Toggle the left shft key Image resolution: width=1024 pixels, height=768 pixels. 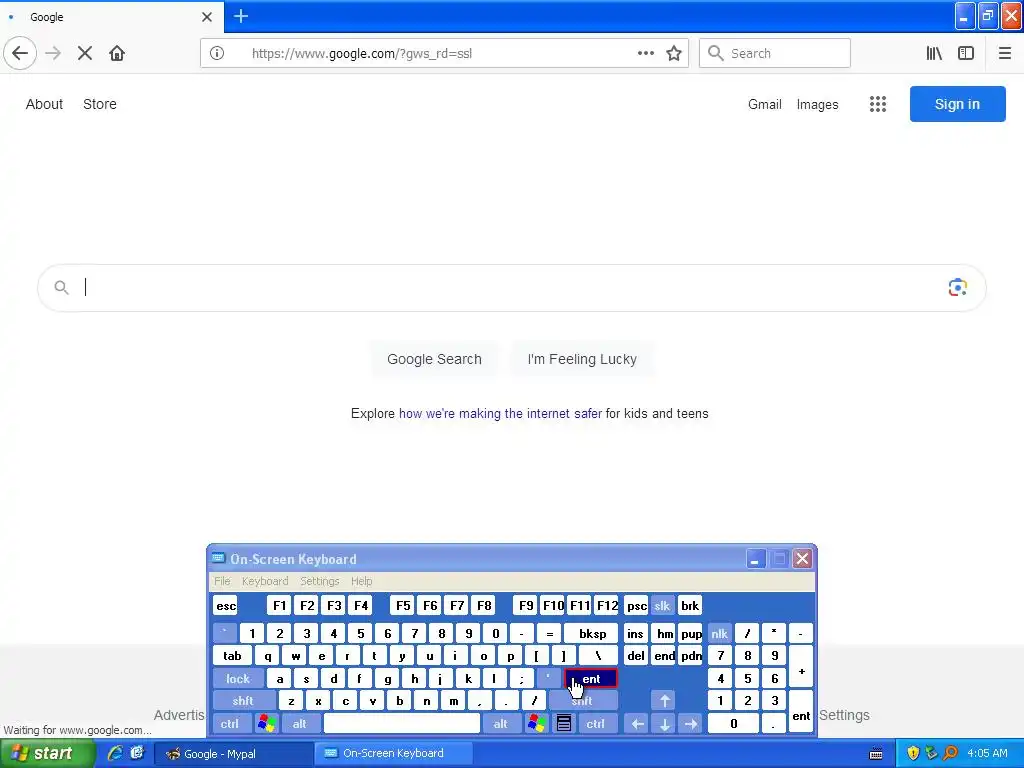tap(243, 701)
